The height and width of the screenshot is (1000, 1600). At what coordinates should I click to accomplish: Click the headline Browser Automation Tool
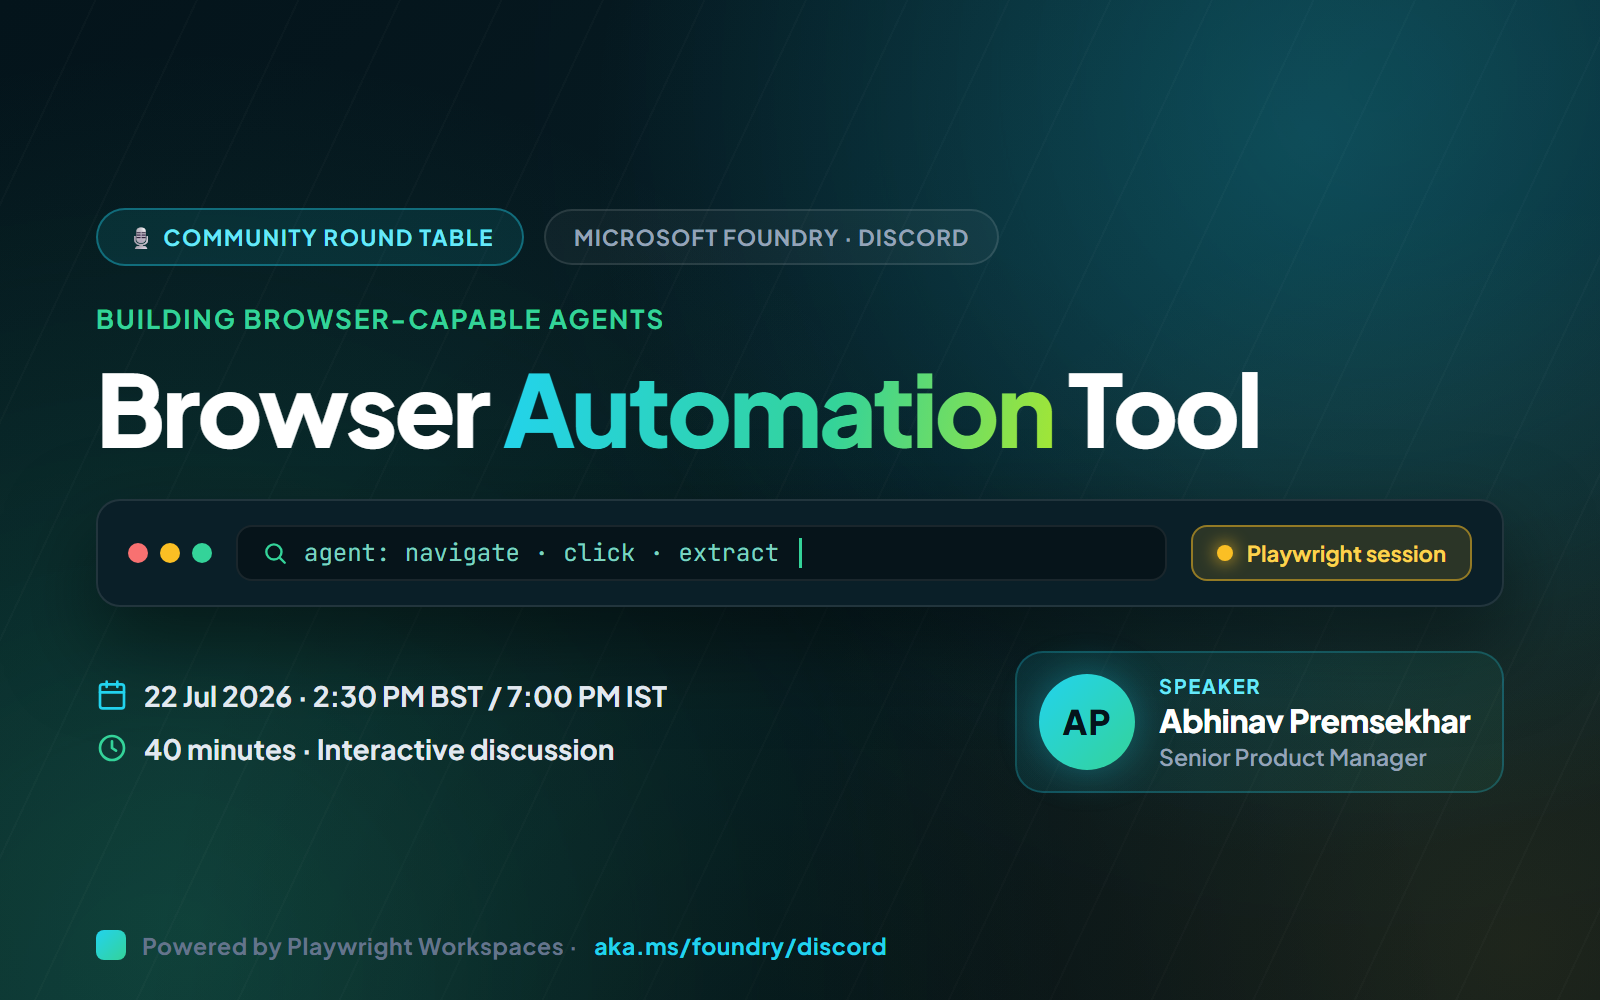[x=679, y=412]
